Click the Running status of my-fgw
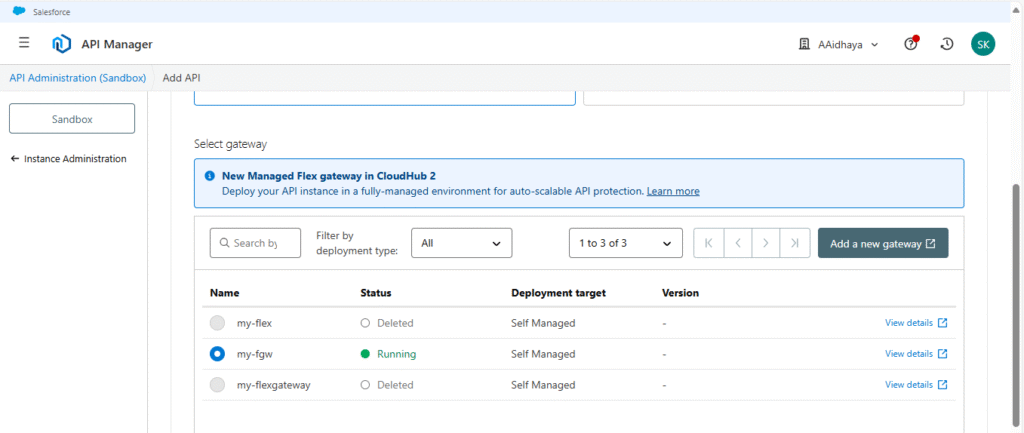 click(x=389, y=354)
